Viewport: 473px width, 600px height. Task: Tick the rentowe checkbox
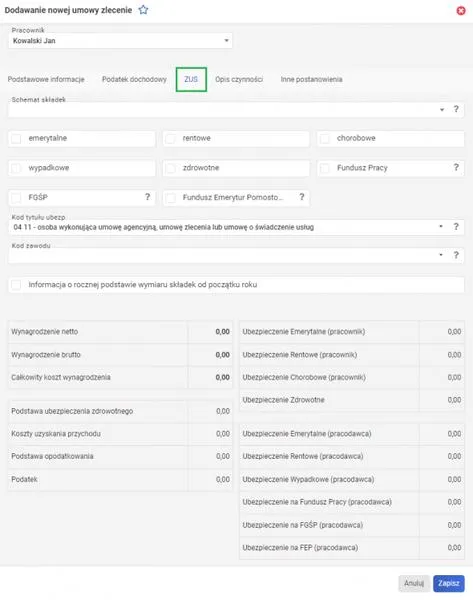pyautogui.click(x=171, y=139)
